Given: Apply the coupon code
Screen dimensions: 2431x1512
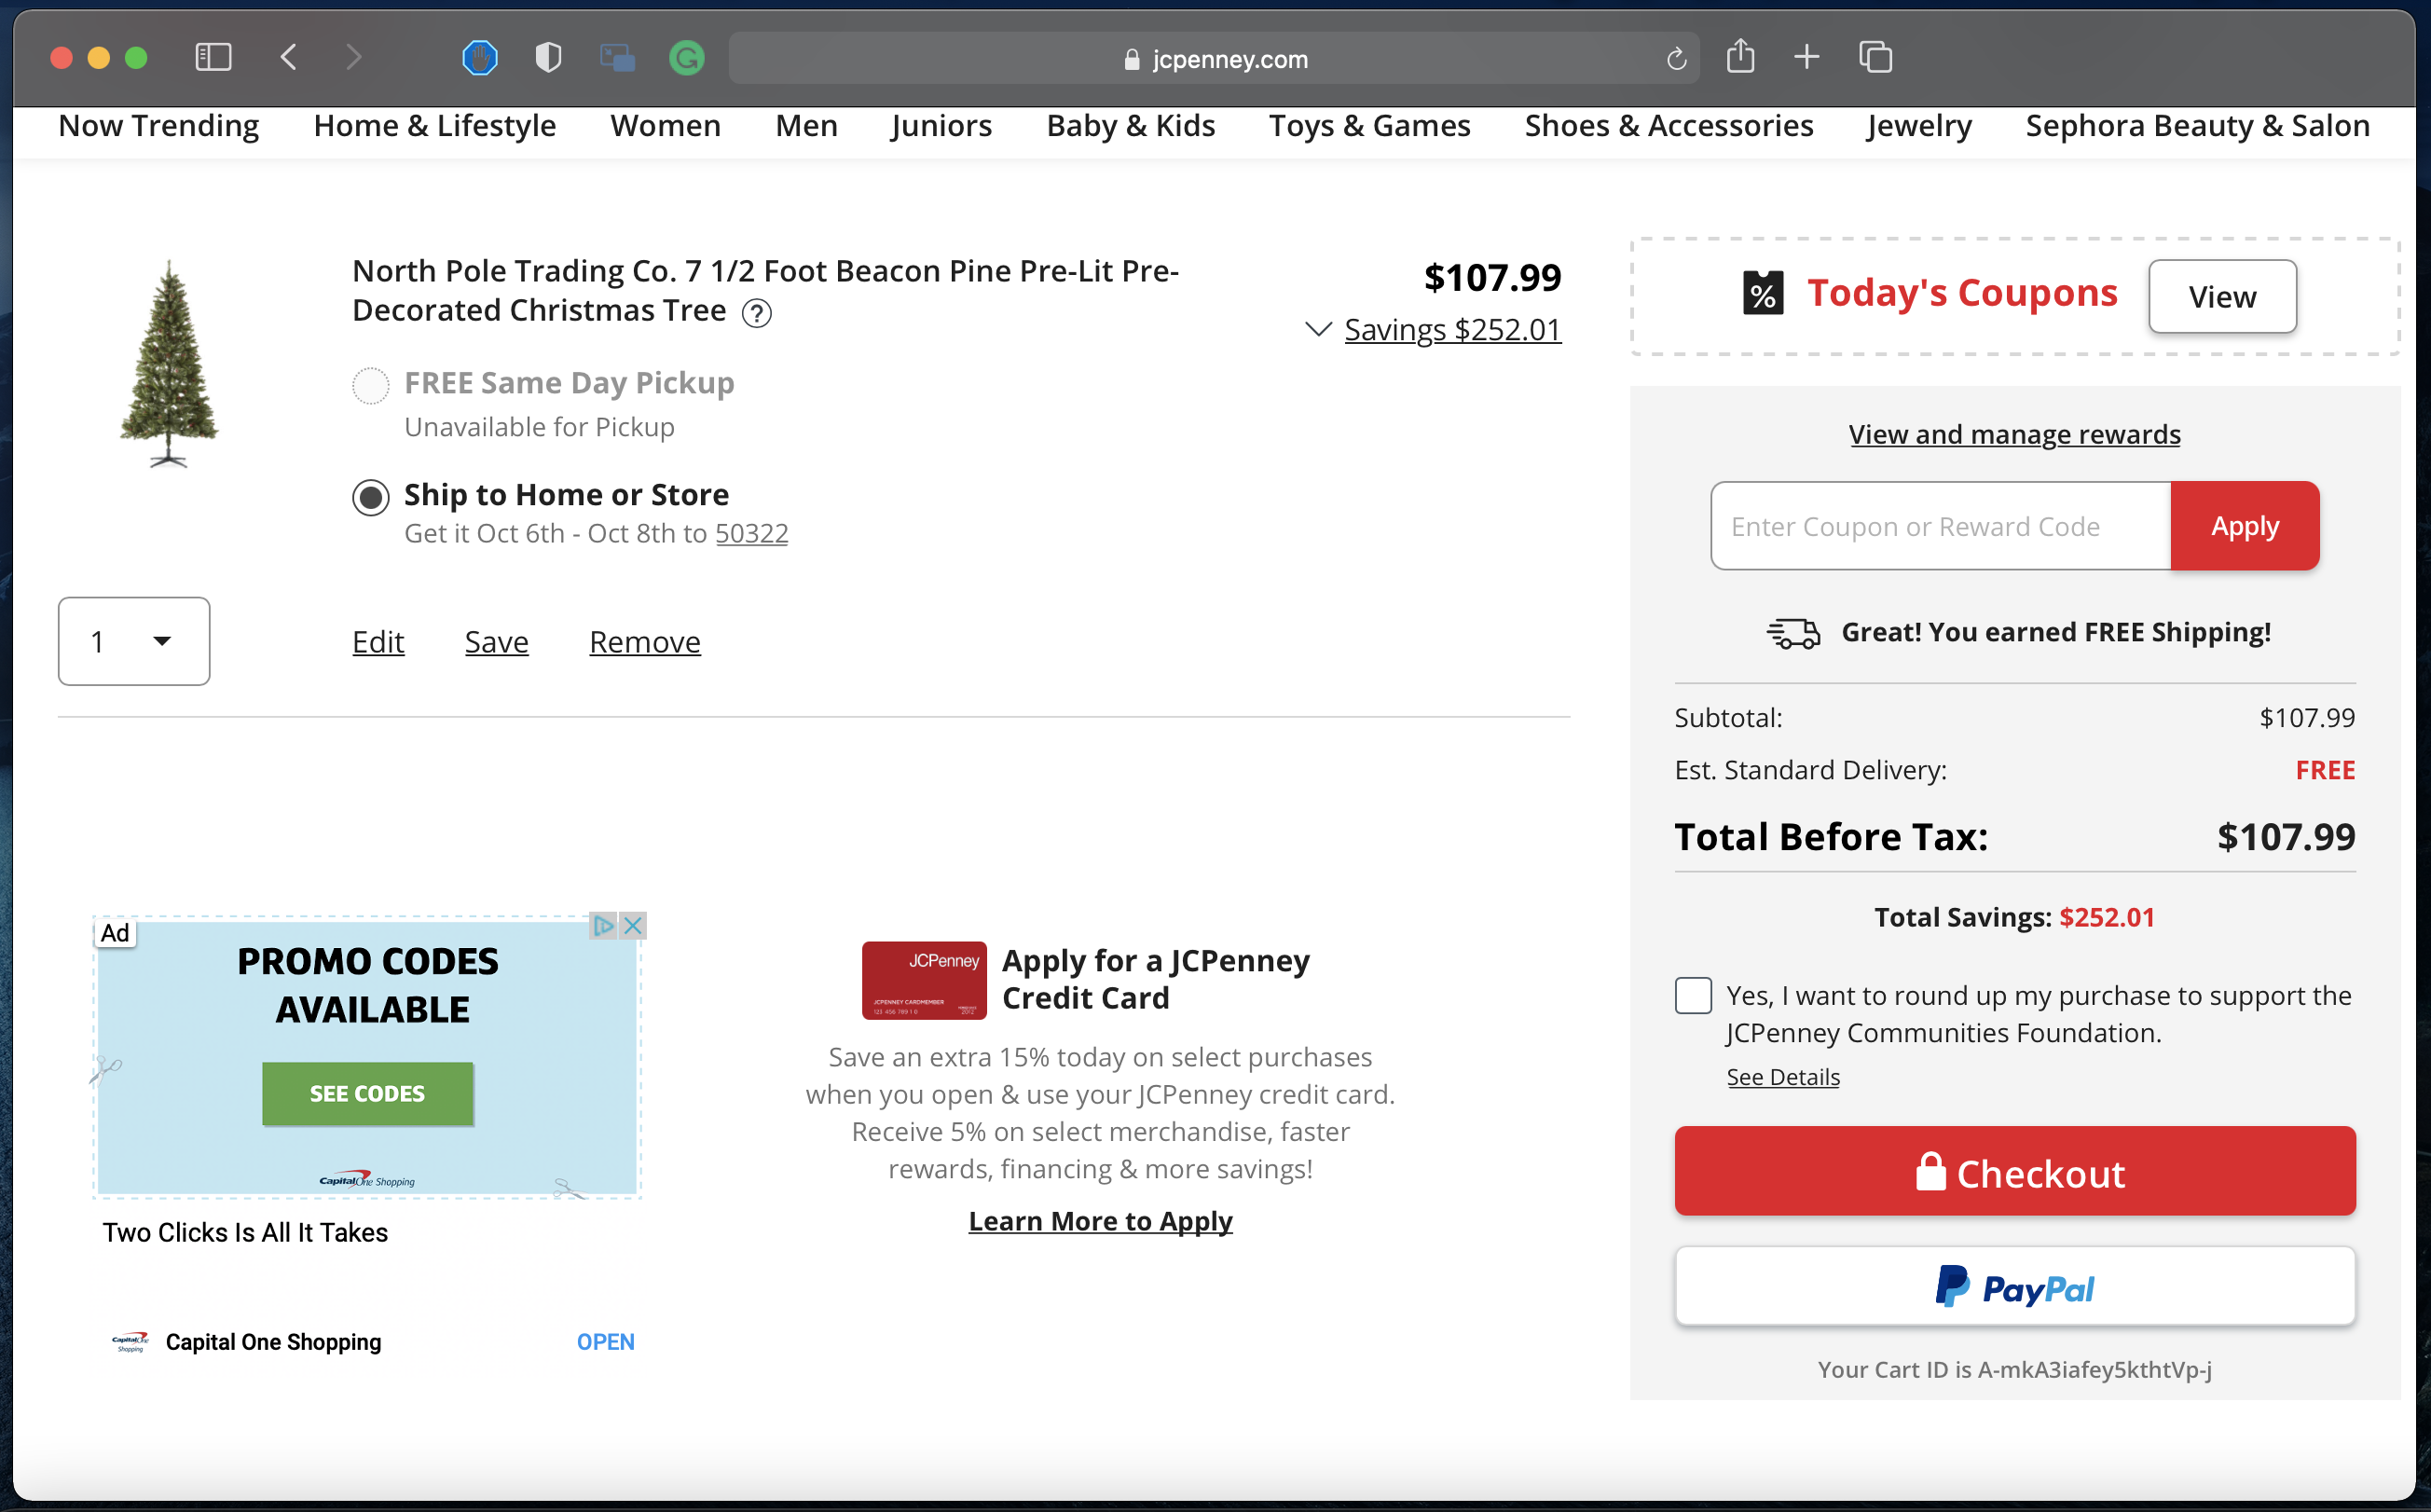Looking at the screenshot, I should pyautogui.click(x=2245, y=526).
